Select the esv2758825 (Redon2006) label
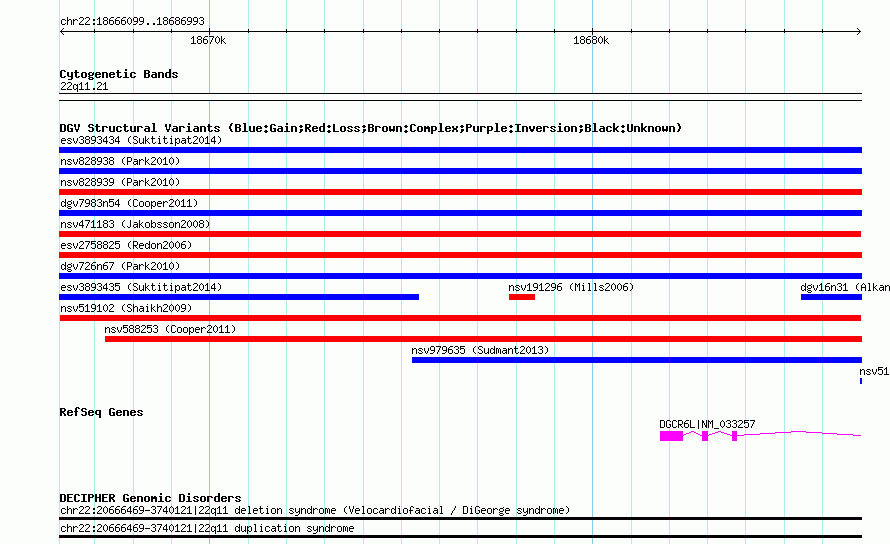890x544 pixels. [126, 245]
